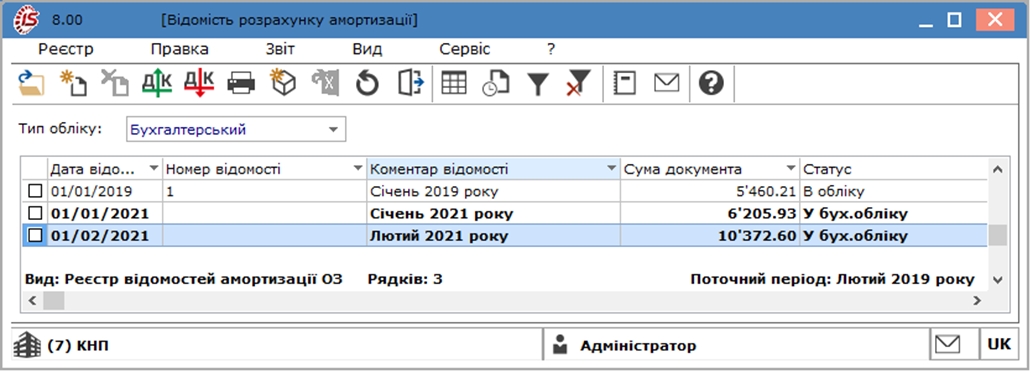This screenshot has width=1033, height=374.
Task: Click the printer icon
Action: (x=241, y=84)
